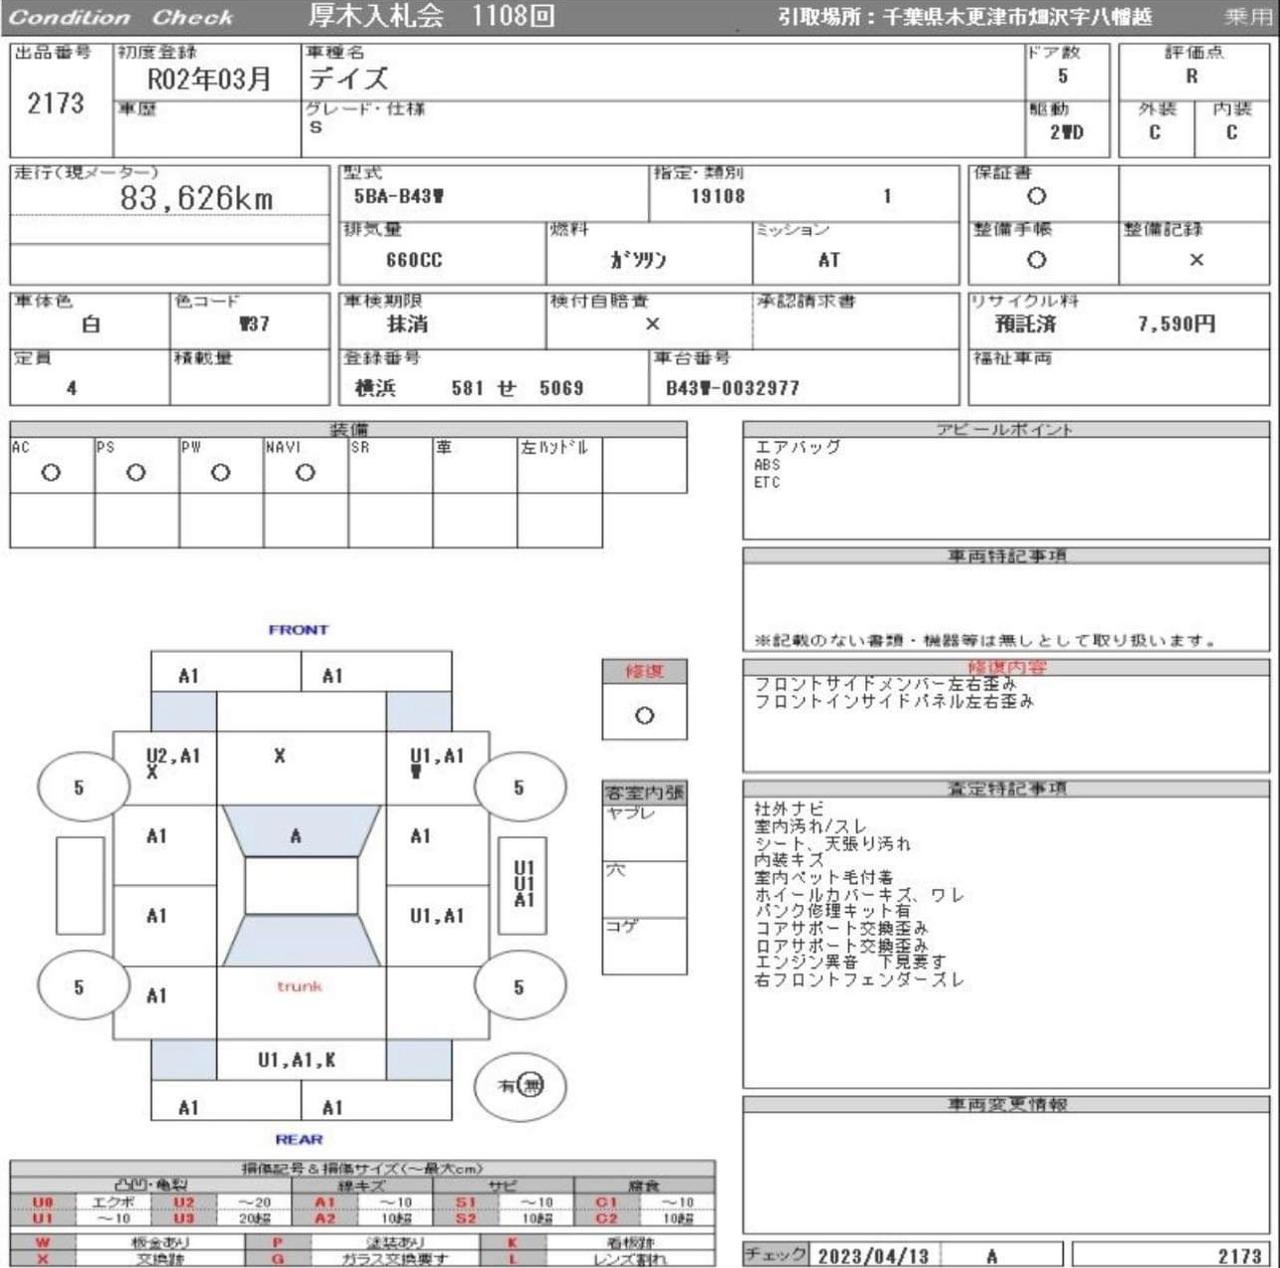Click the trunk label on the car diagram
Viewport: 1280px width, 1268px height.
300,986
